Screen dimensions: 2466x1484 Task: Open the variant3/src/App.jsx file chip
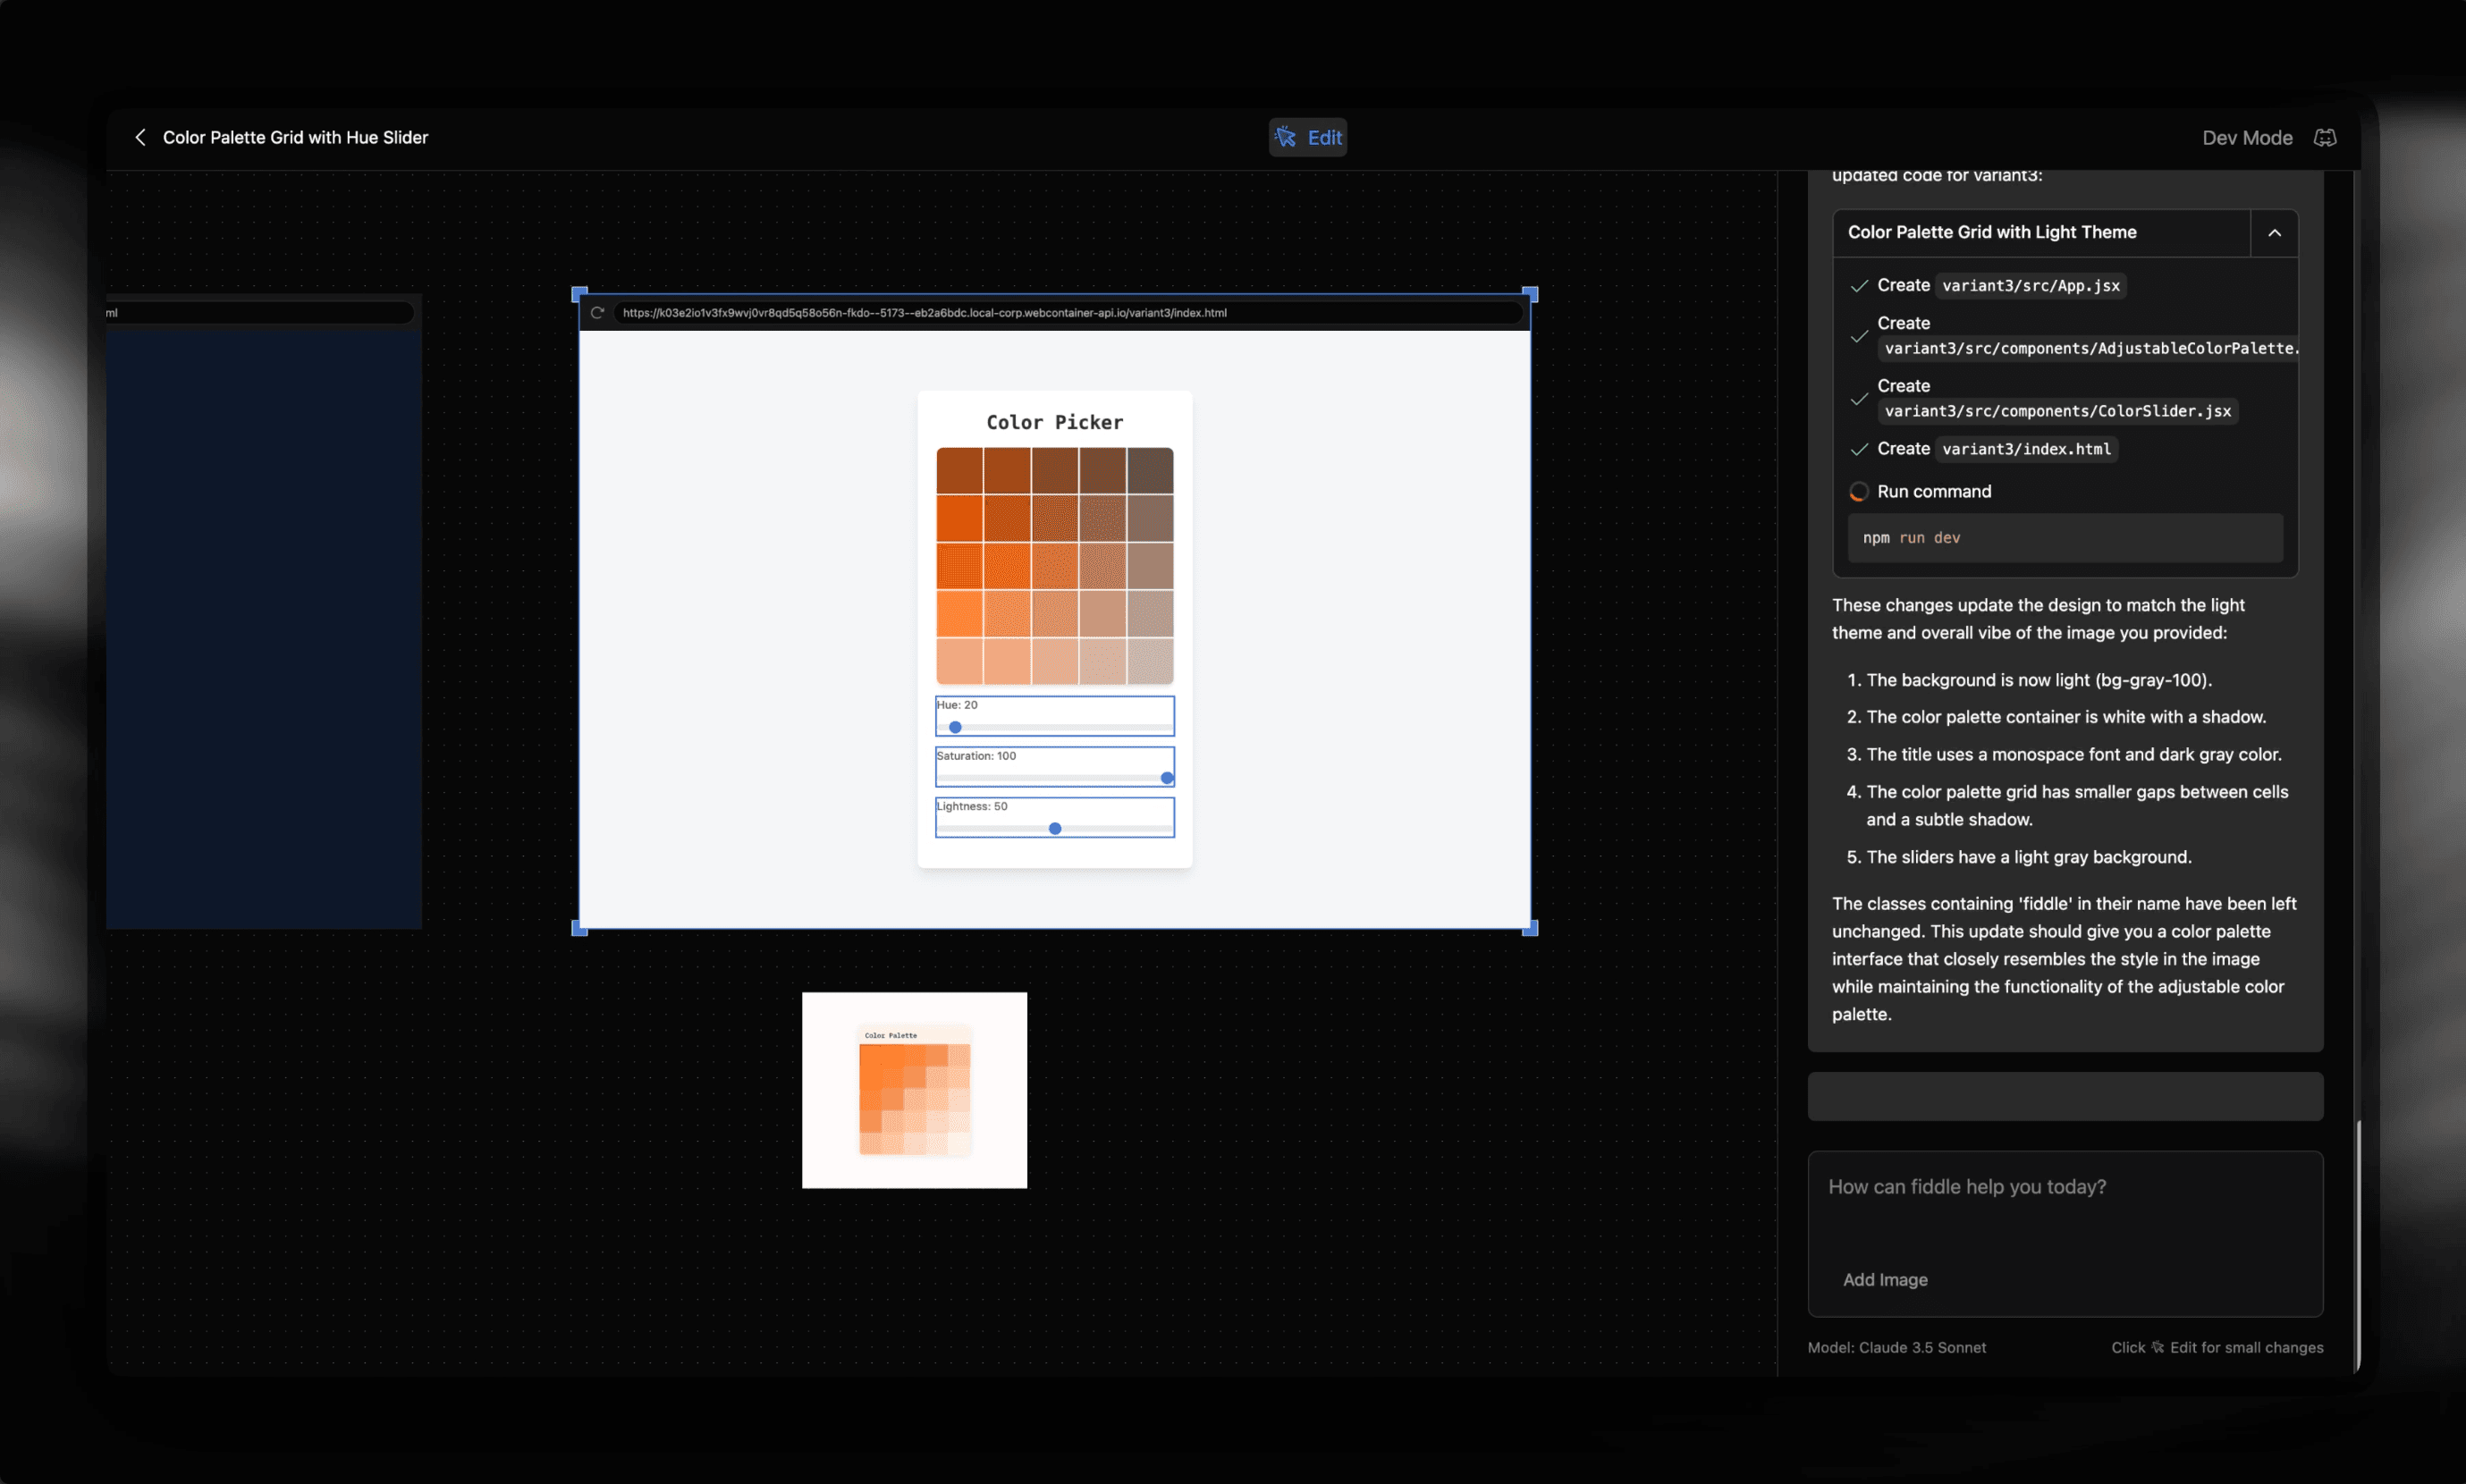click(2030, 286)
